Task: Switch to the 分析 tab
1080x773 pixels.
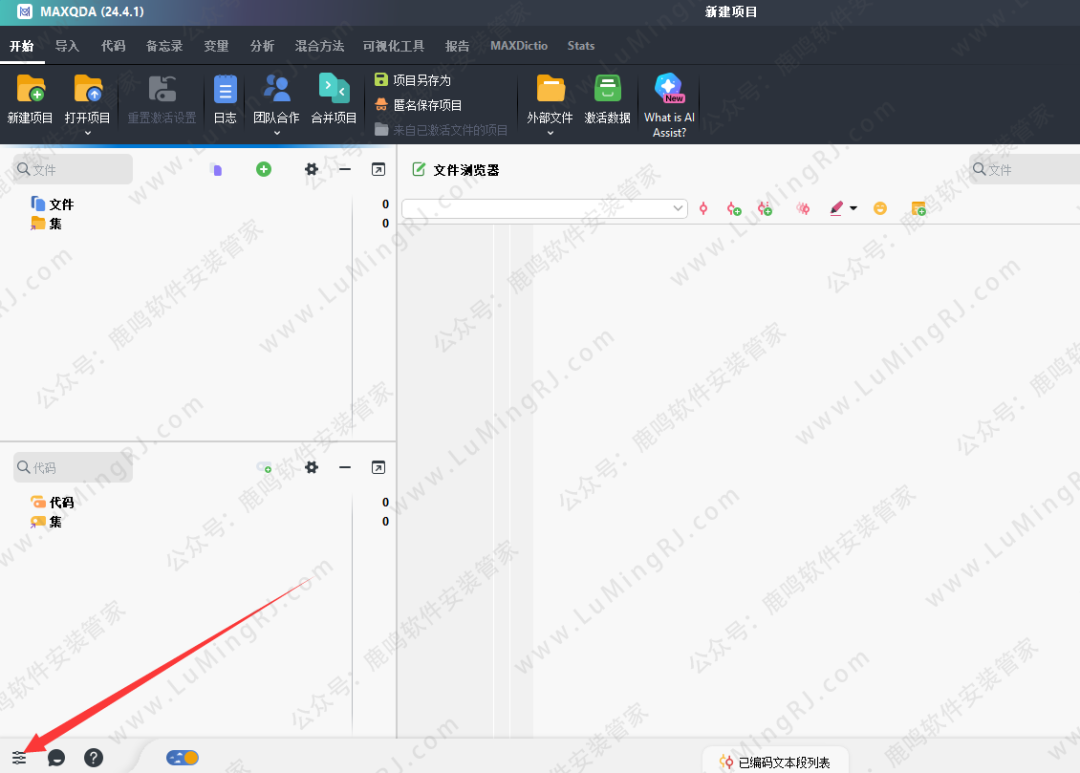Action: click(262, 46)
